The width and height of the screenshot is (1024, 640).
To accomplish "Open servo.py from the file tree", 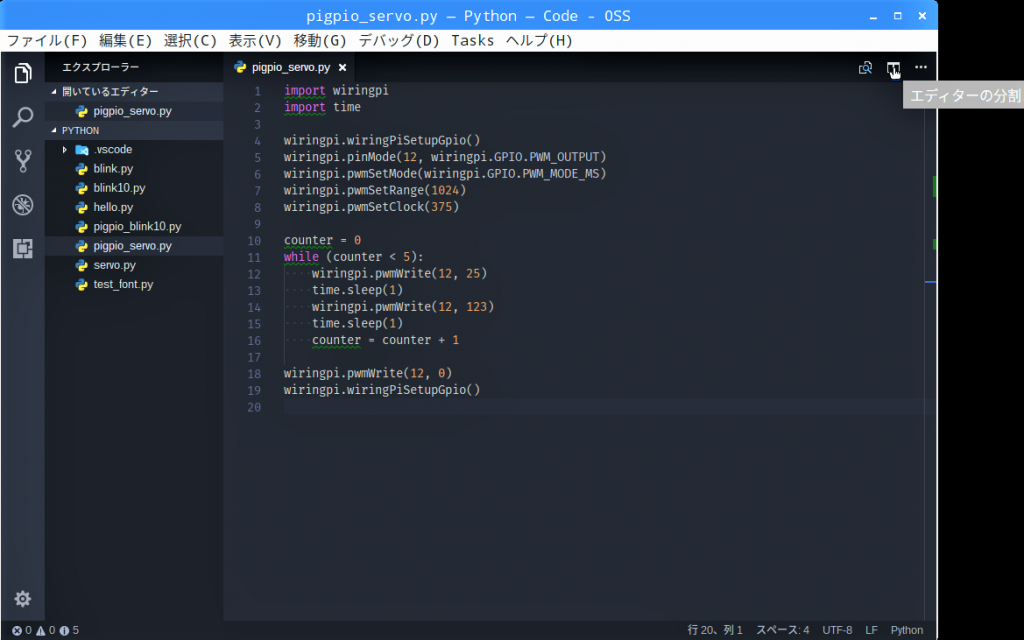I will (114, 265).
